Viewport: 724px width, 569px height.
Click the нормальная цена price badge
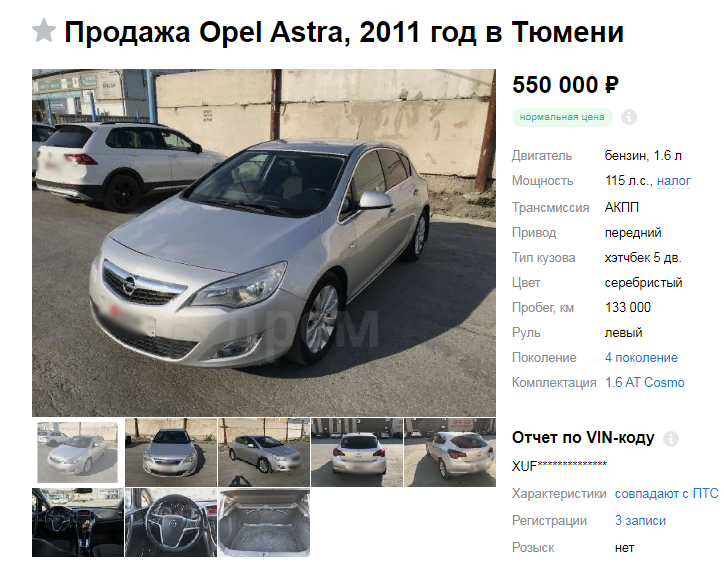[x=562, y=117]
